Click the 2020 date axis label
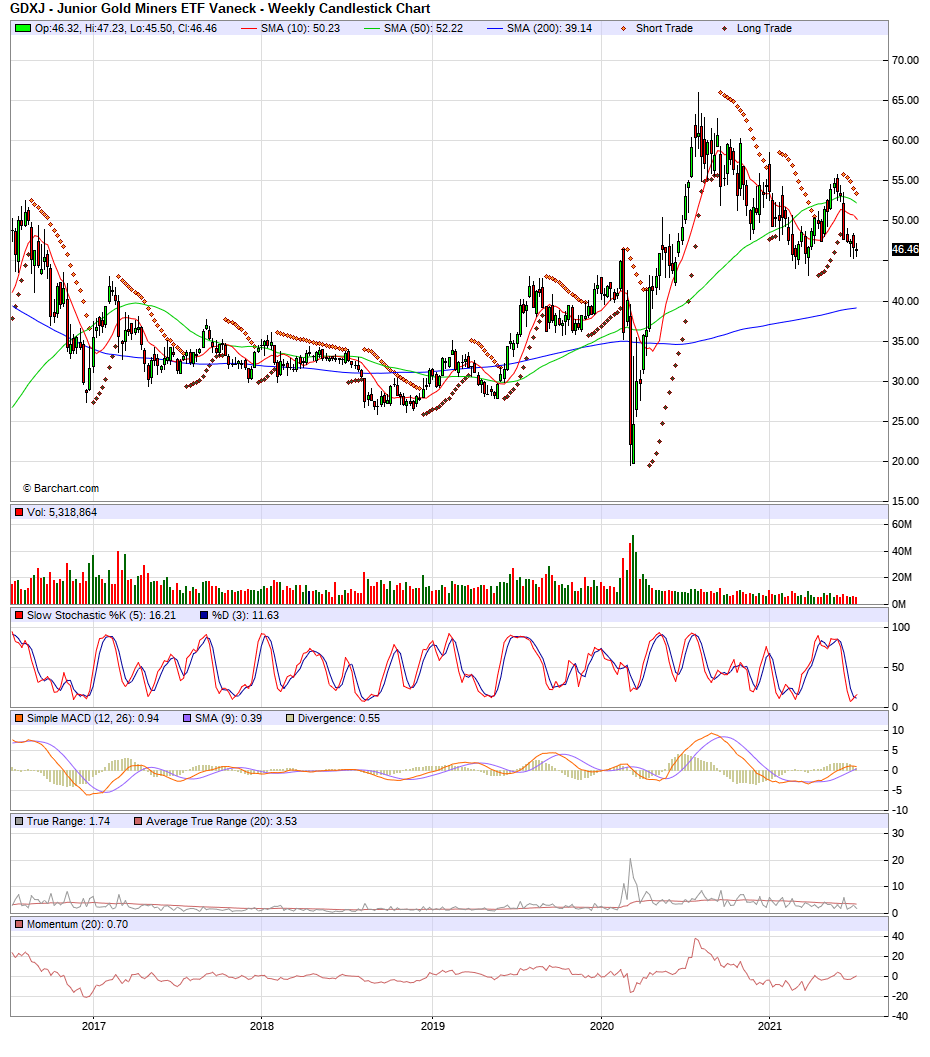The width and height of the screenshot is (930, 1057). (x=602, y=1027)
